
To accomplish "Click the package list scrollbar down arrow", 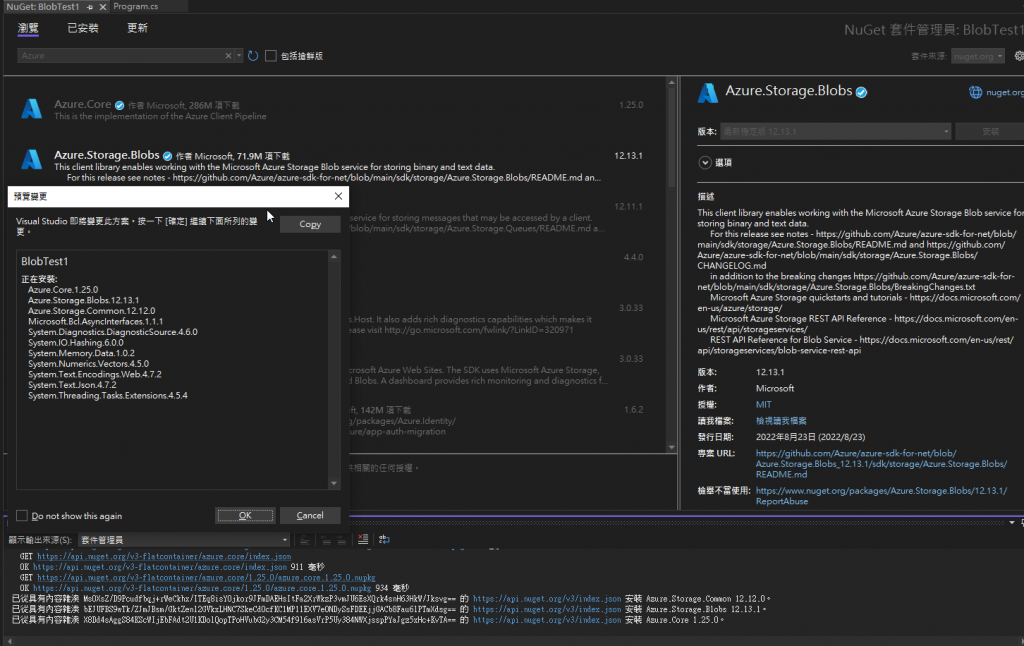I will pyautogui.click(x=671, y=447).
